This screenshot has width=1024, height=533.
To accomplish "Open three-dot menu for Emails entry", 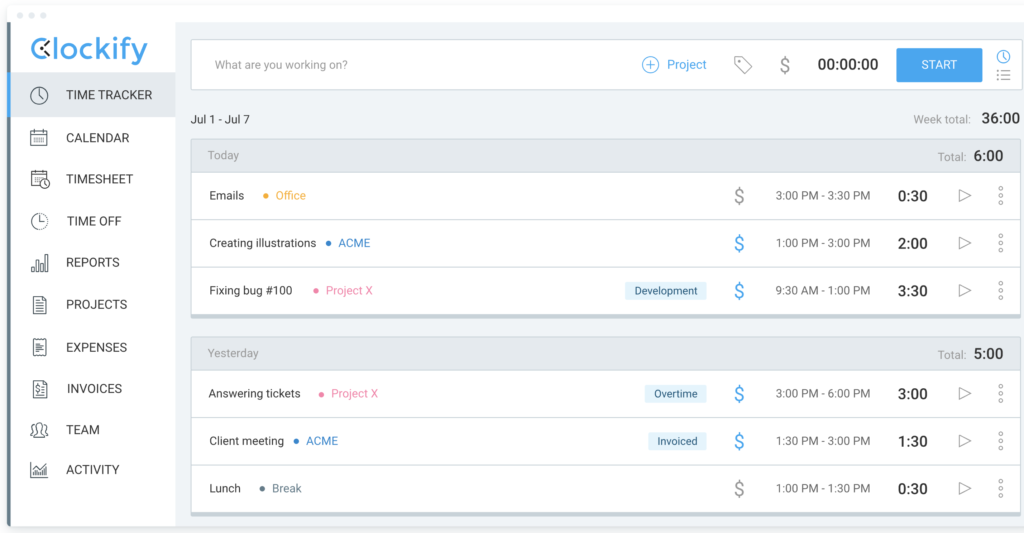I will [1000, 196].
